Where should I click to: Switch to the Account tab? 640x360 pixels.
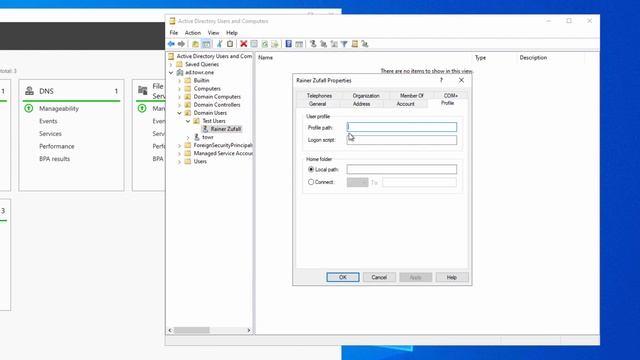point(405,104)
